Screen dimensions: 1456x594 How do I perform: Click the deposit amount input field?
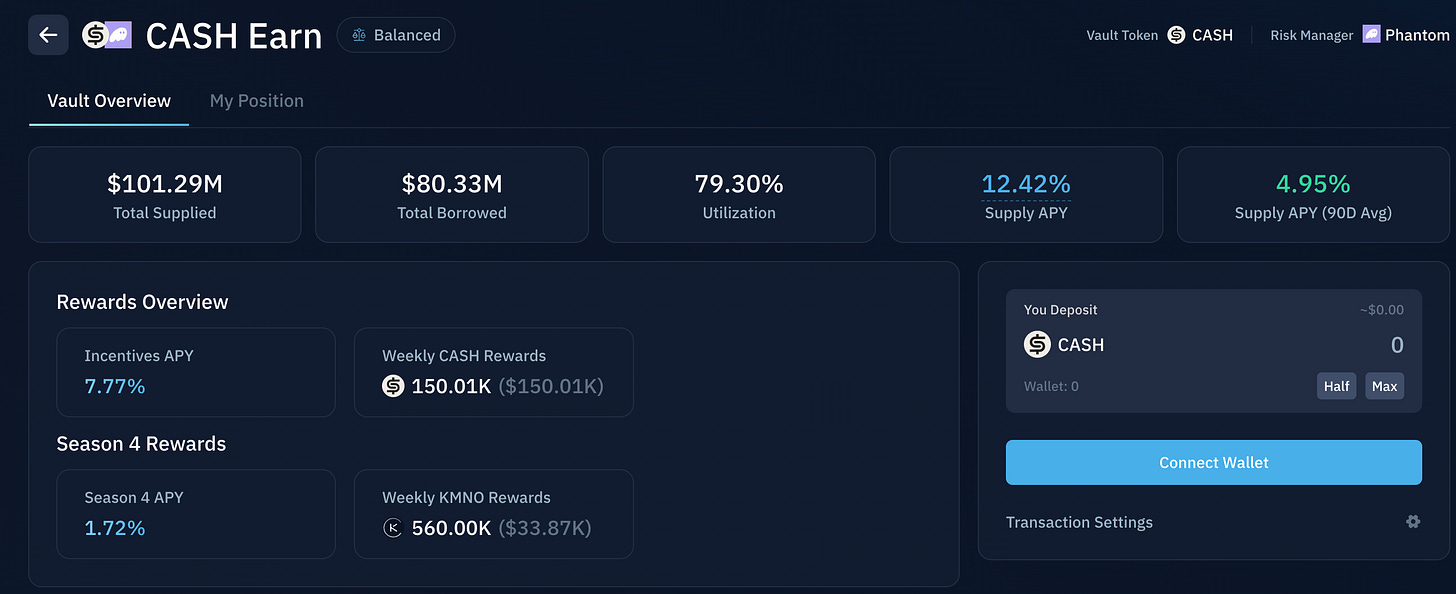1397,345
